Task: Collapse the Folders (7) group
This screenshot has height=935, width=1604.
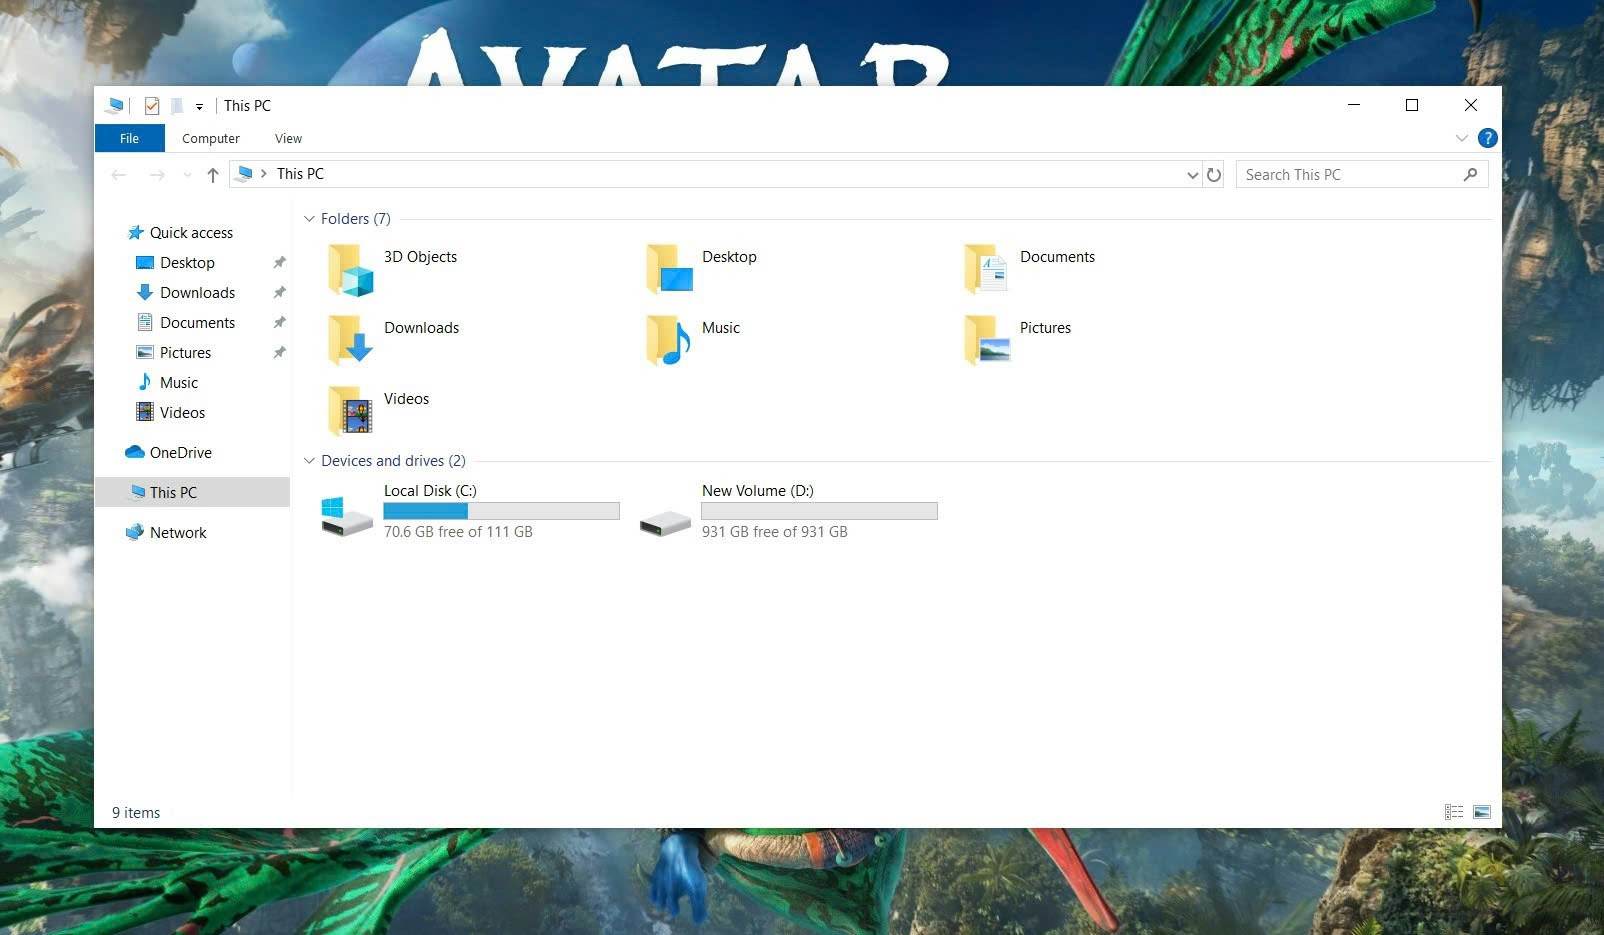Action: pos(309,219)
